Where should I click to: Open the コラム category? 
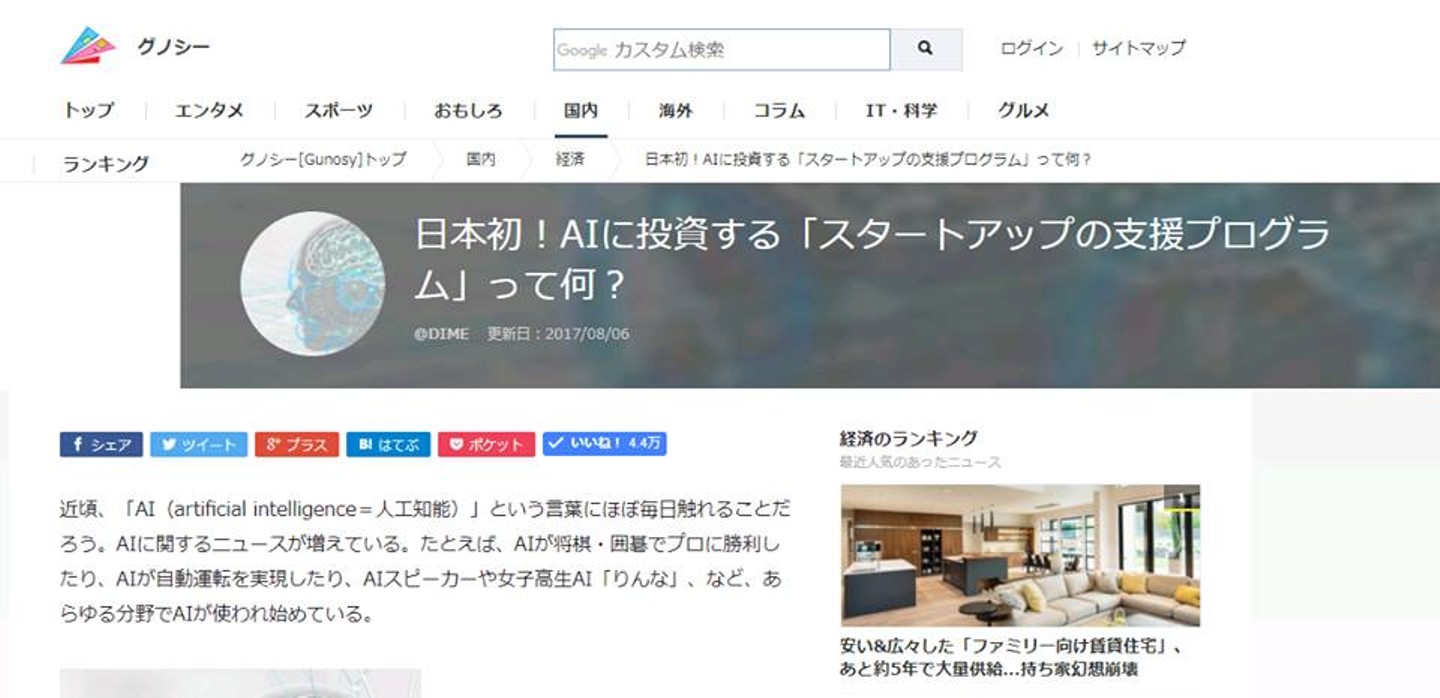779,110
